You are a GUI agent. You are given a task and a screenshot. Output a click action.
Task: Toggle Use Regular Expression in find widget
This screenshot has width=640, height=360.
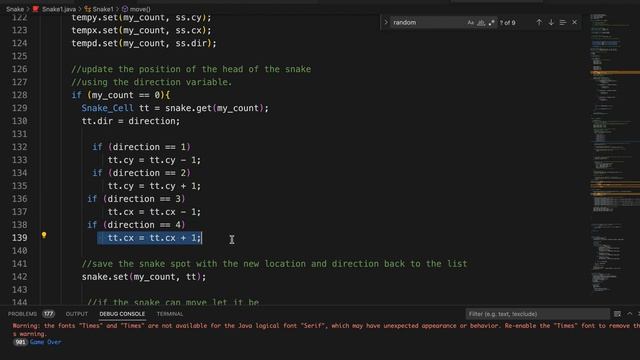pos(491,23)
